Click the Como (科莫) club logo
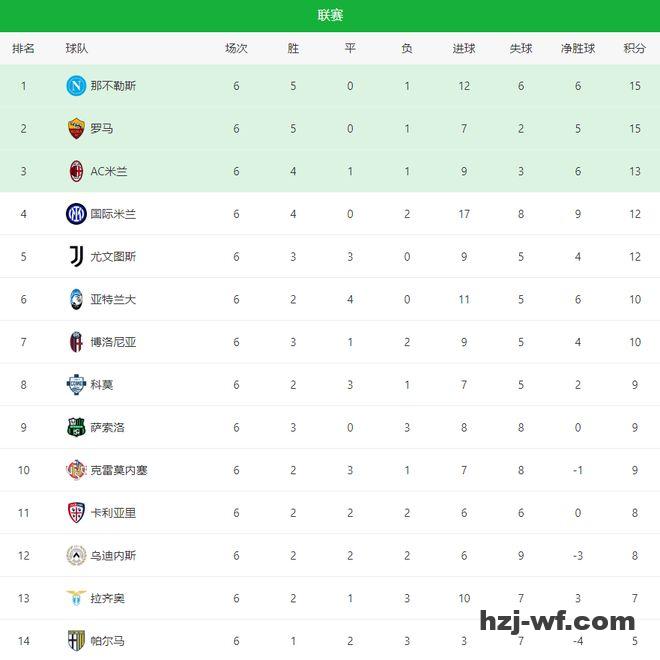 [75, 385]
